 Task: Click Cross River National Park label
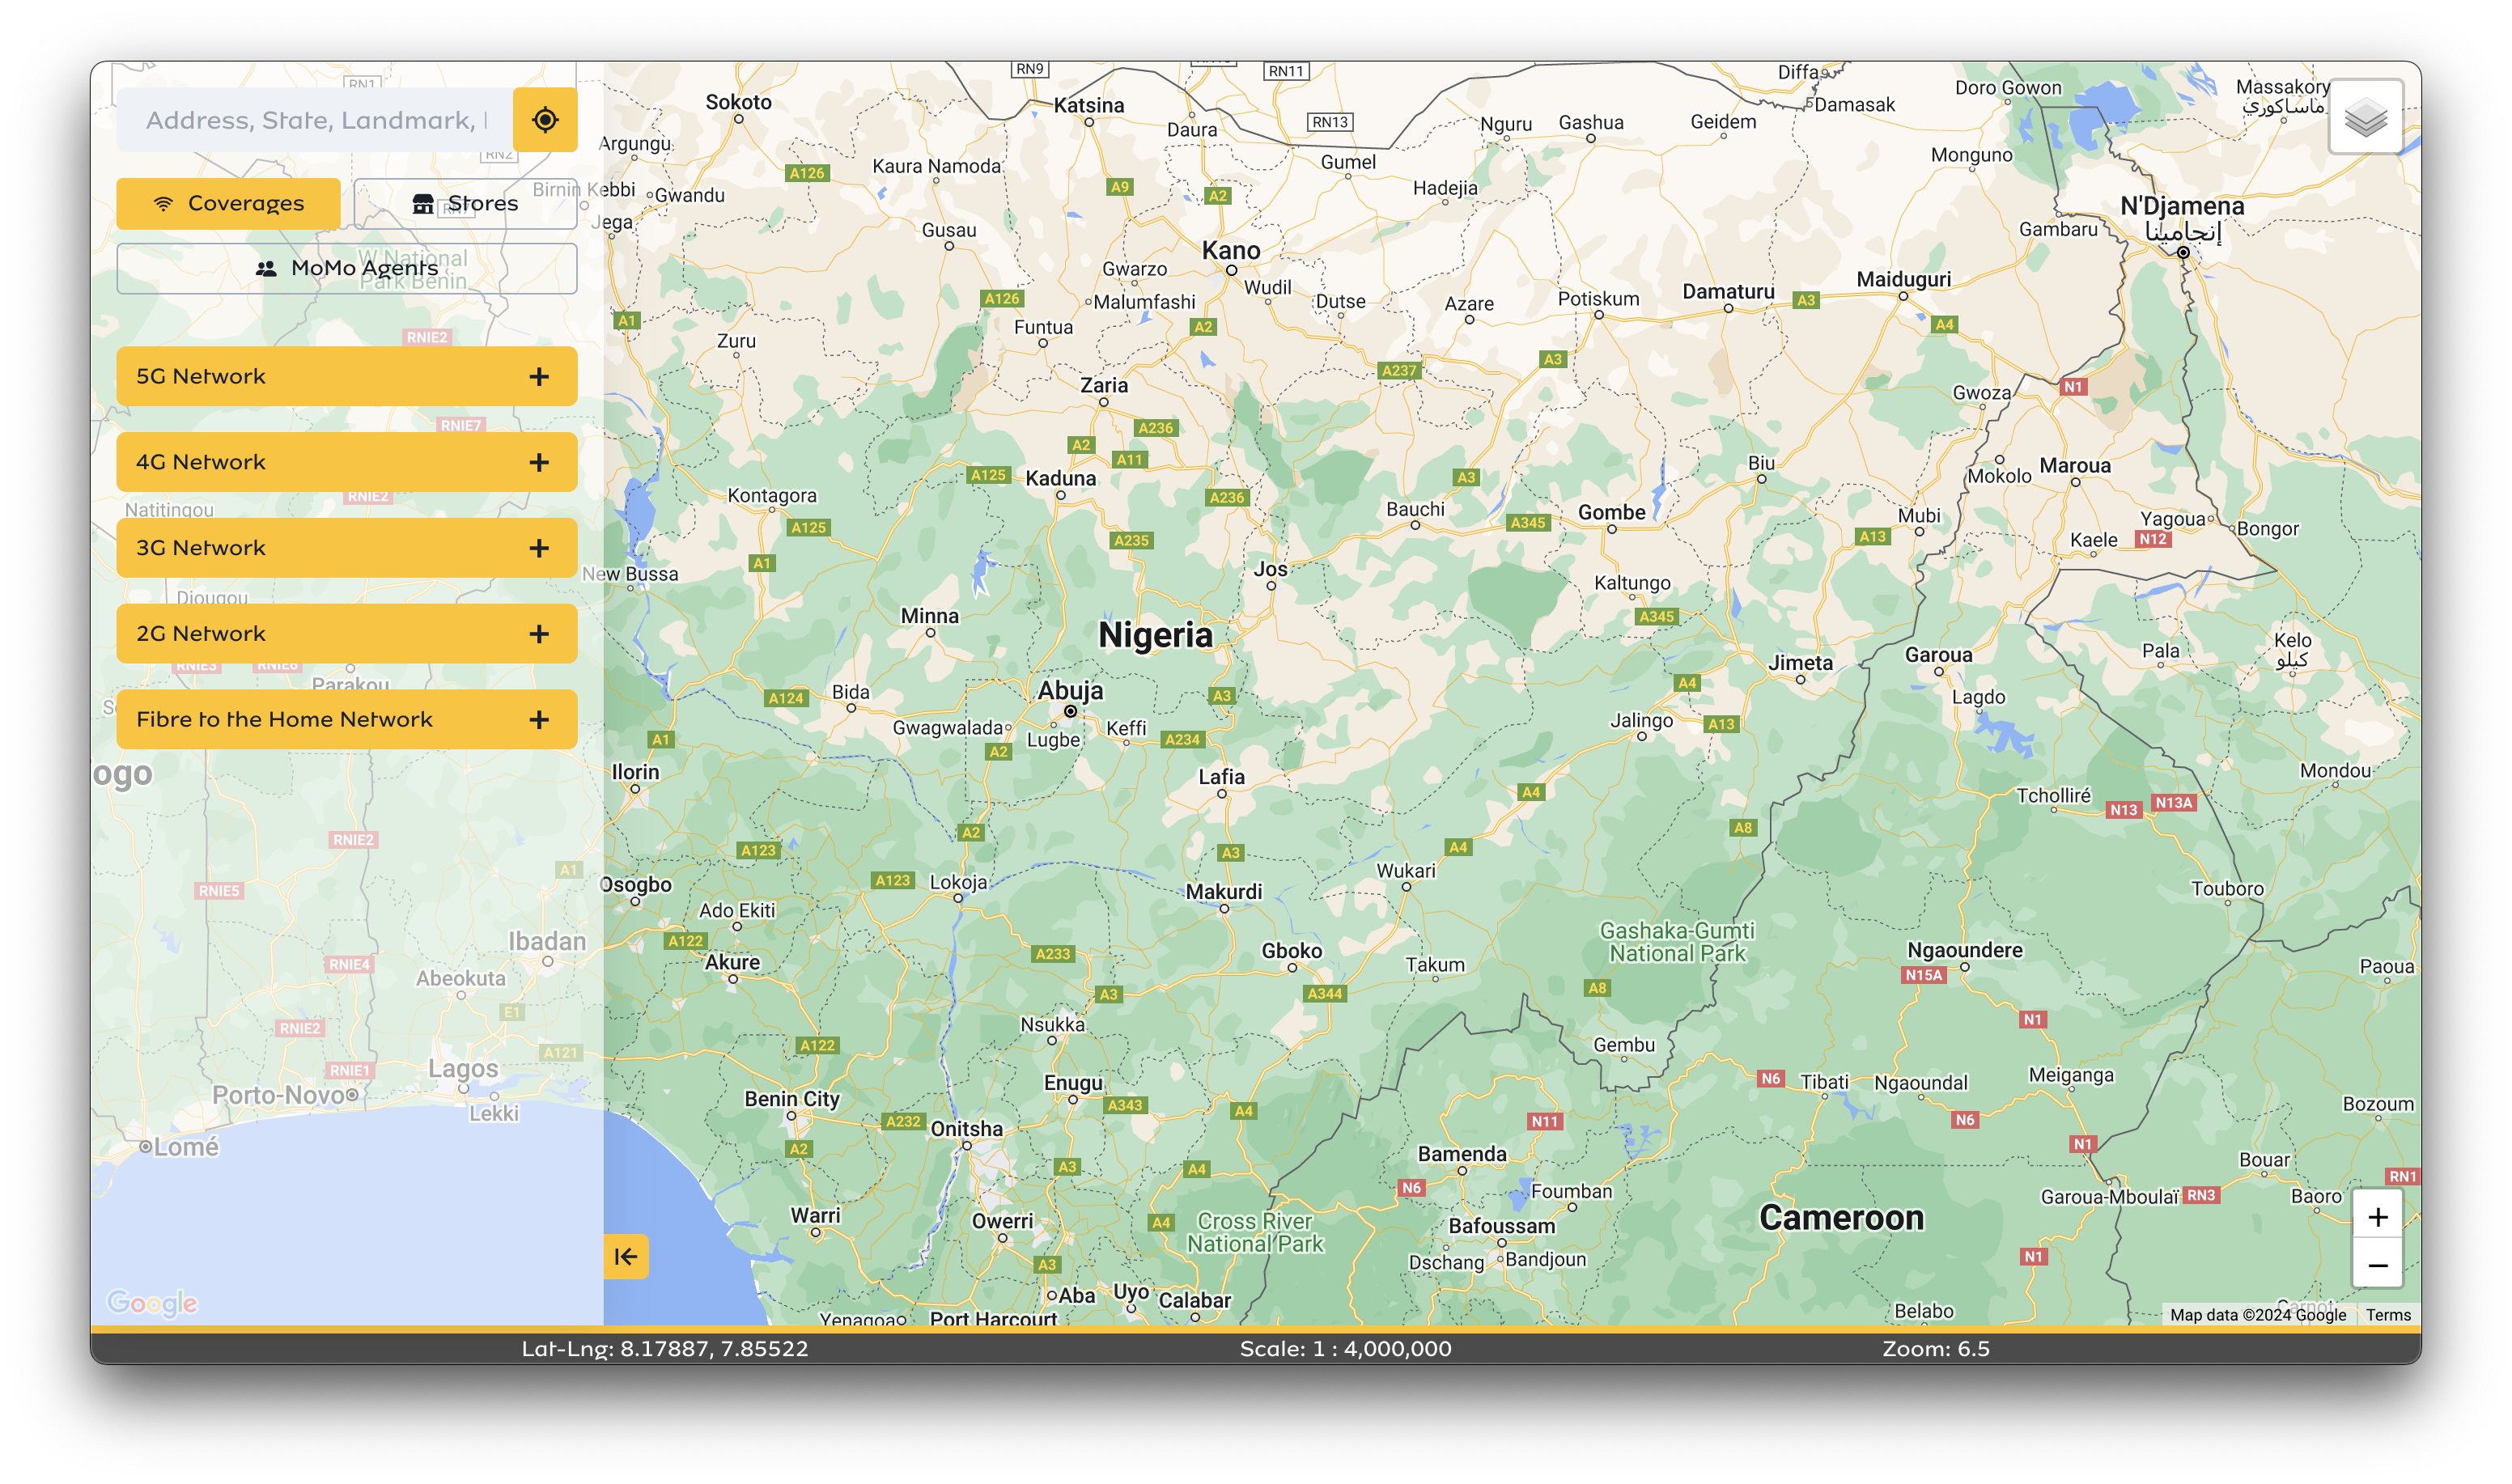[x=1255, y=1232]
